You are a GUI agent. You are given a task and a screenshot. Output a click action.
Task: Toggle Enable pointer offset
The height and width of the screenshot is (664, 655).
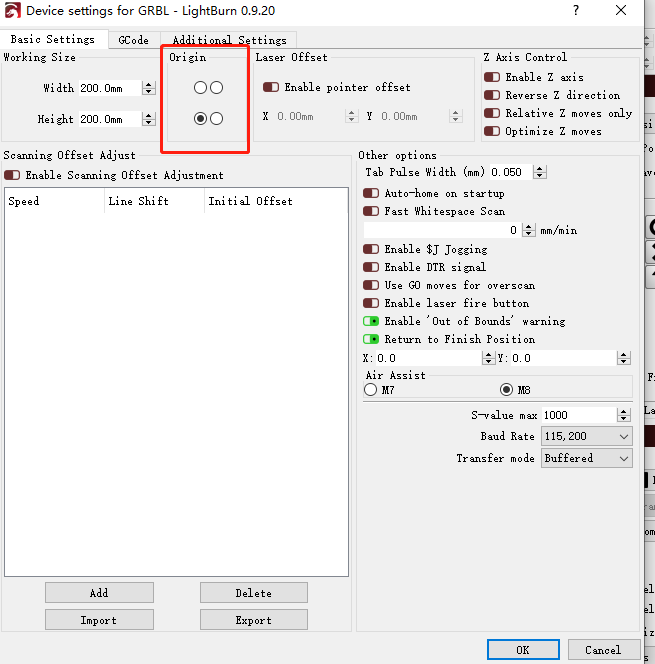[x=271, y=87]
